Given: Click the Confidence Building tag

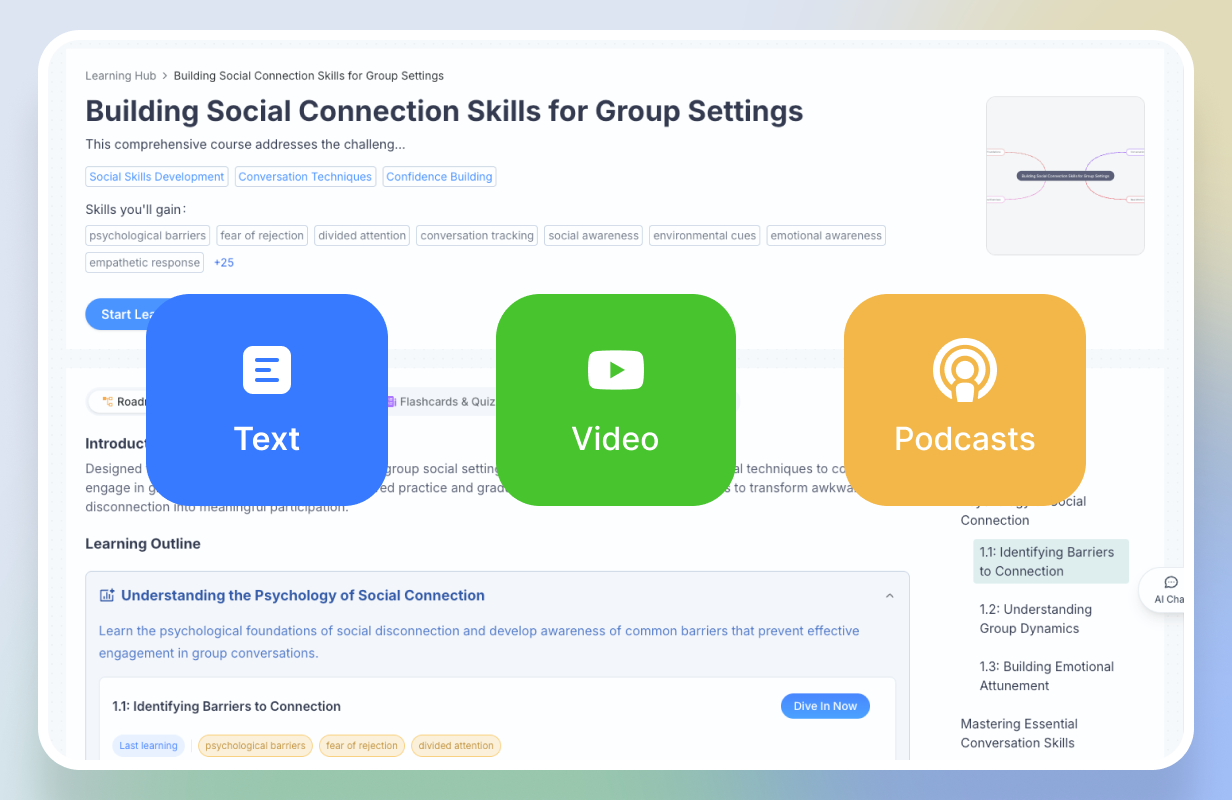Looking at the screenshot, I should click(x=439, y=177).
